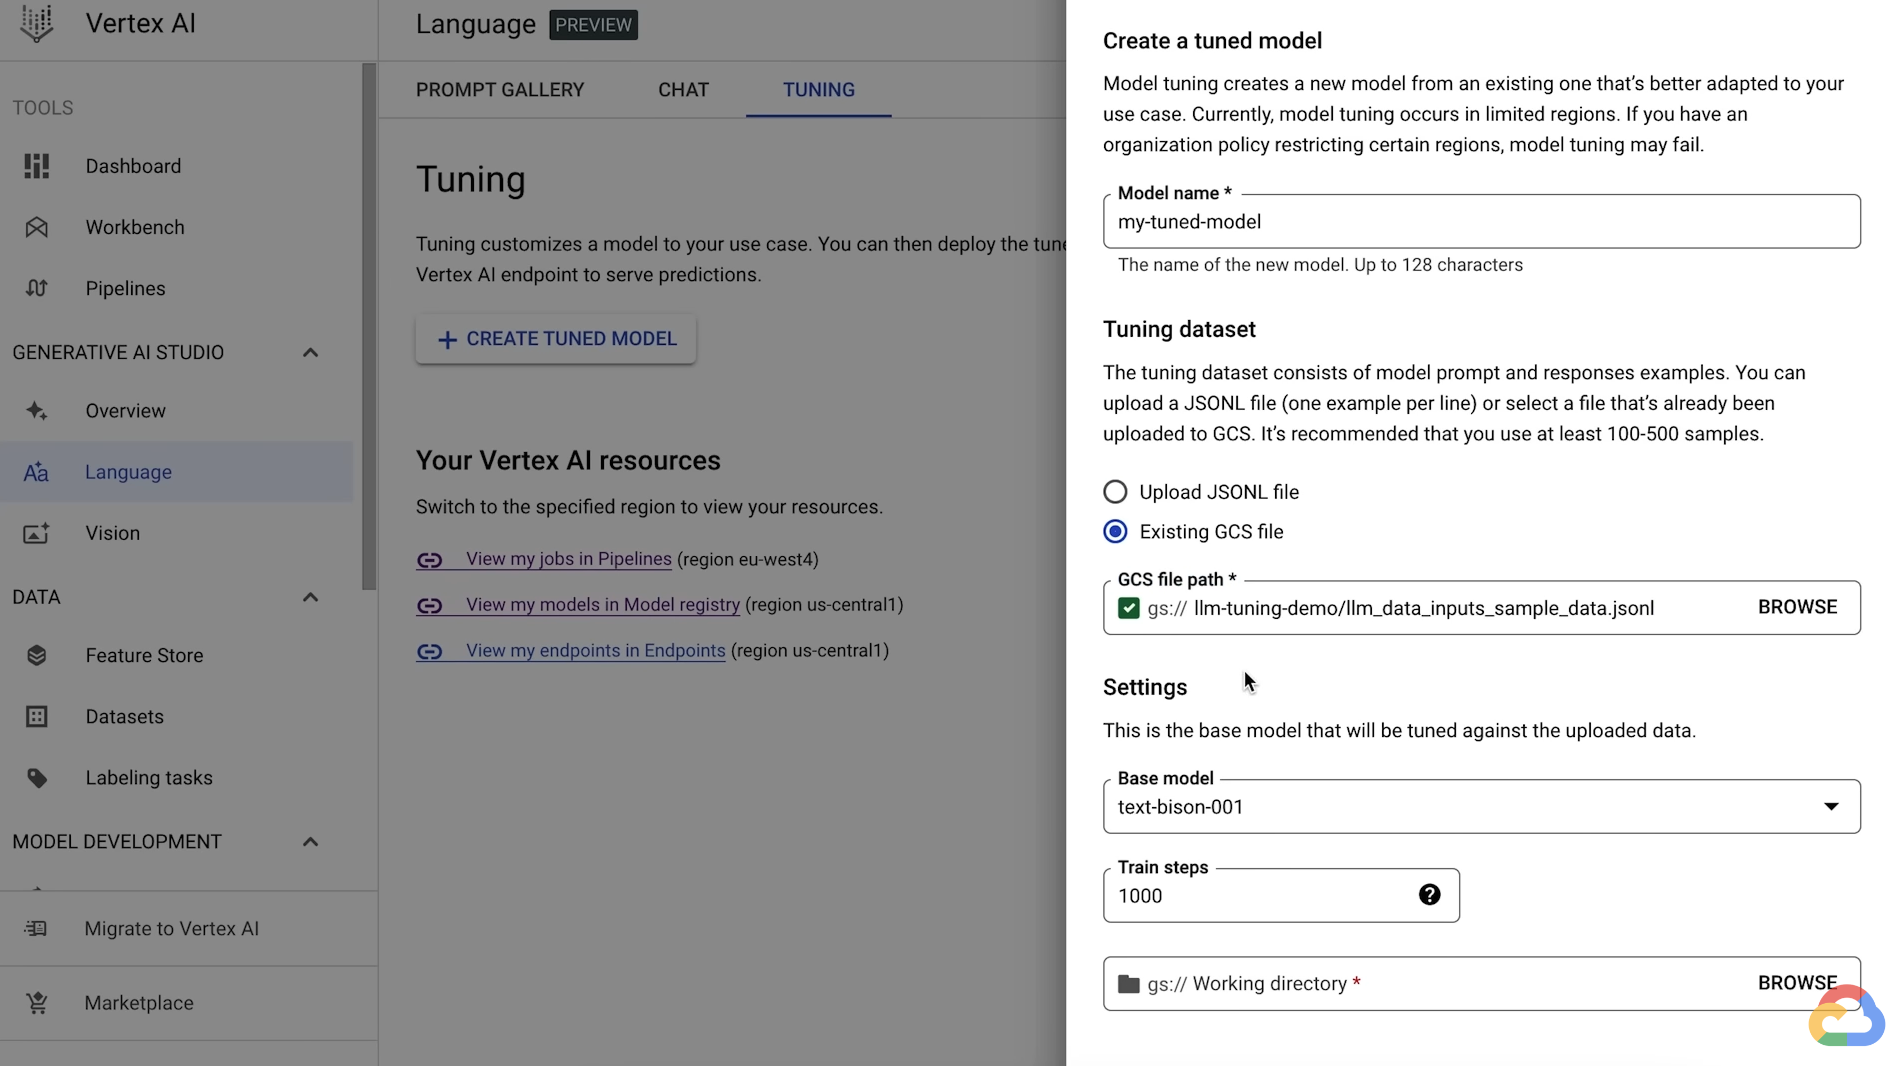This screenshot has height=1066, width=1904.
Task: Open View my models in Model registry link
Action: 603,605
